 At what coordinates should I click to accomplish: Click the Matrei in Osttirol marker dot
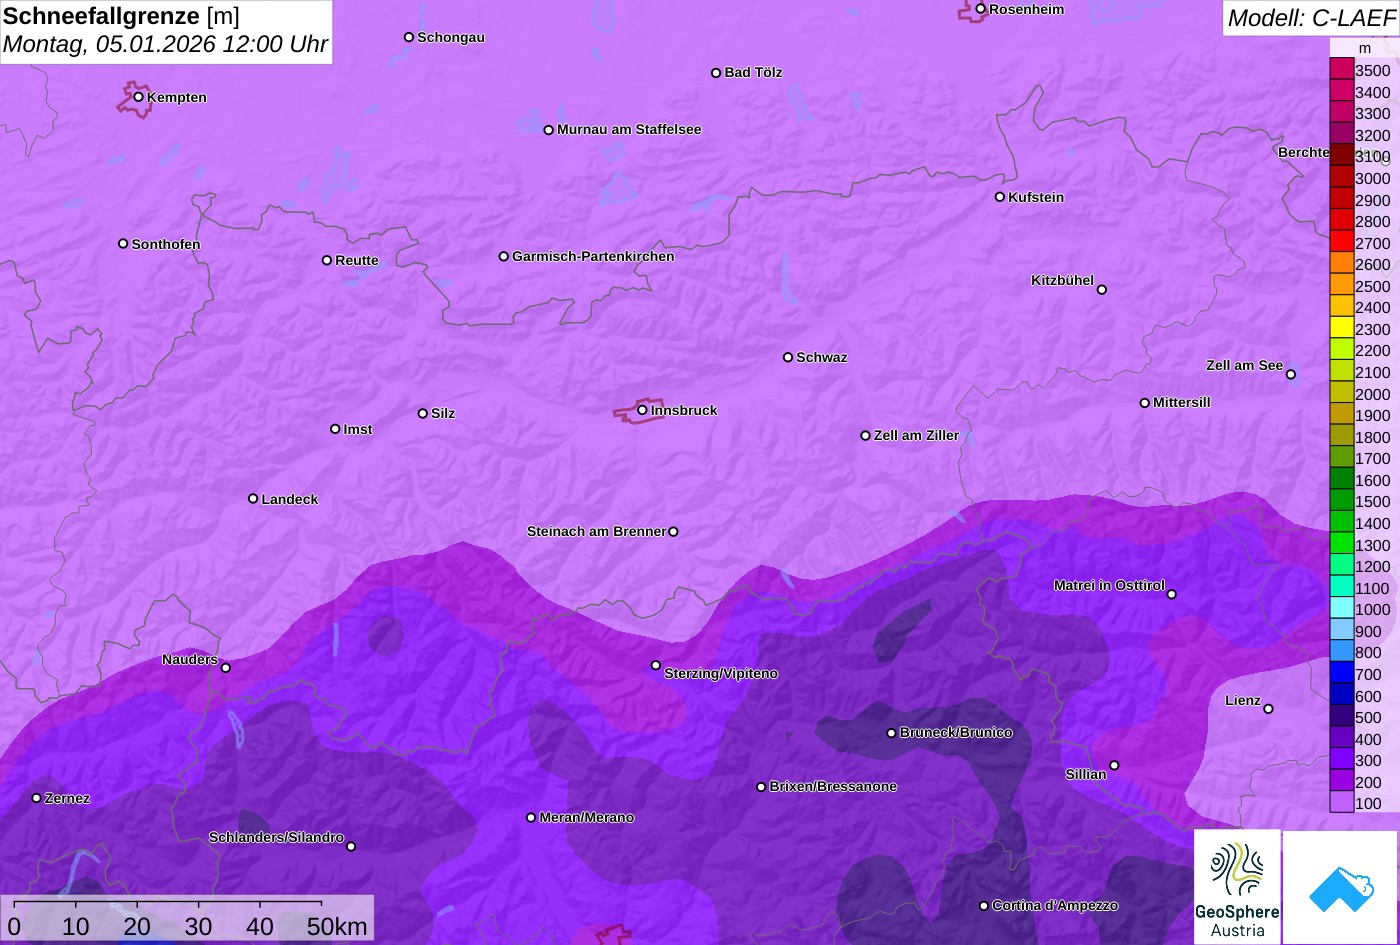(1172, 594)
